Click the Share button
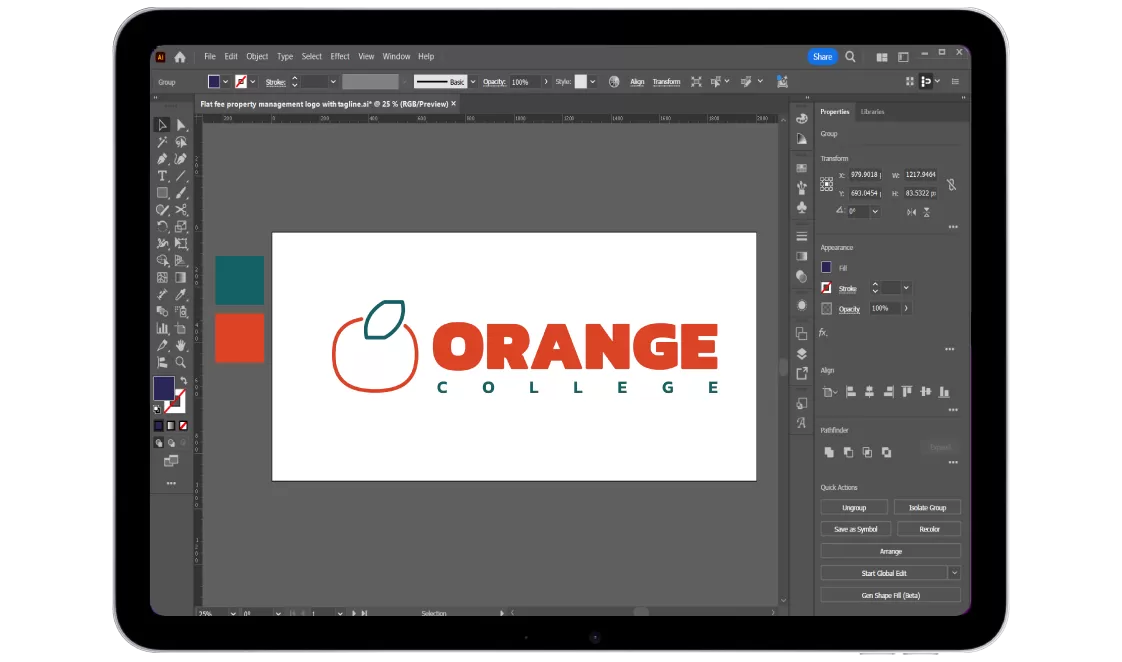 click(822, 57)
